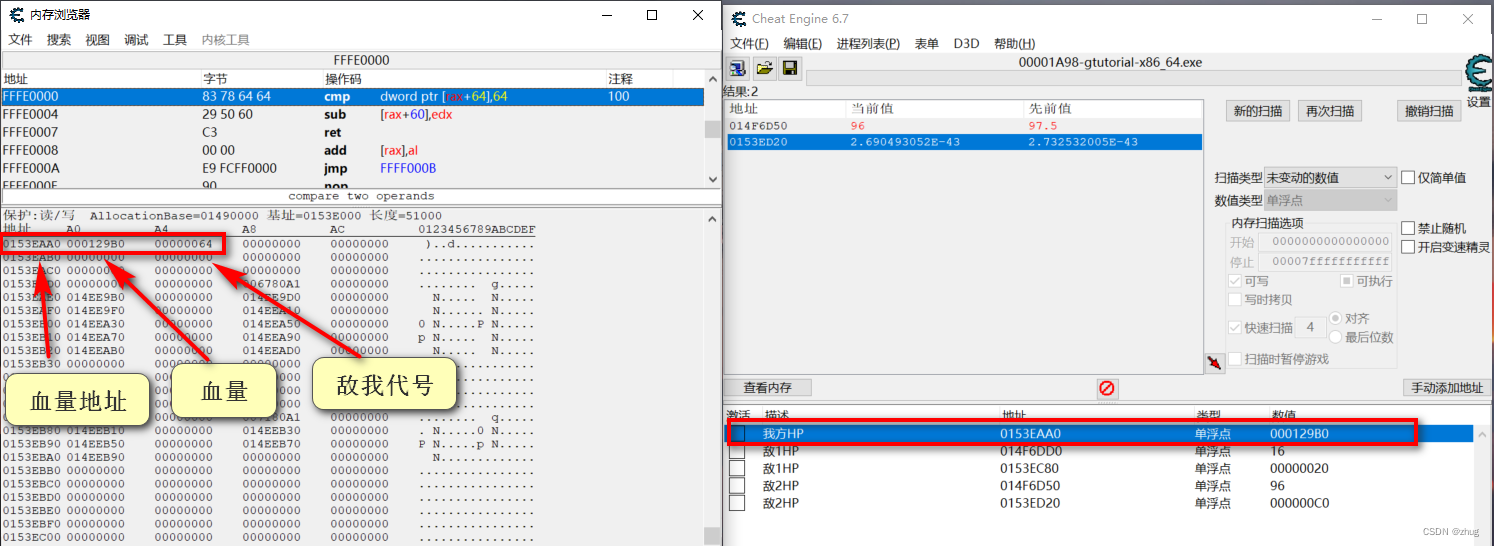Open 进程列表(P) menu
The image size is (1494, 546).
coord(868,44)
